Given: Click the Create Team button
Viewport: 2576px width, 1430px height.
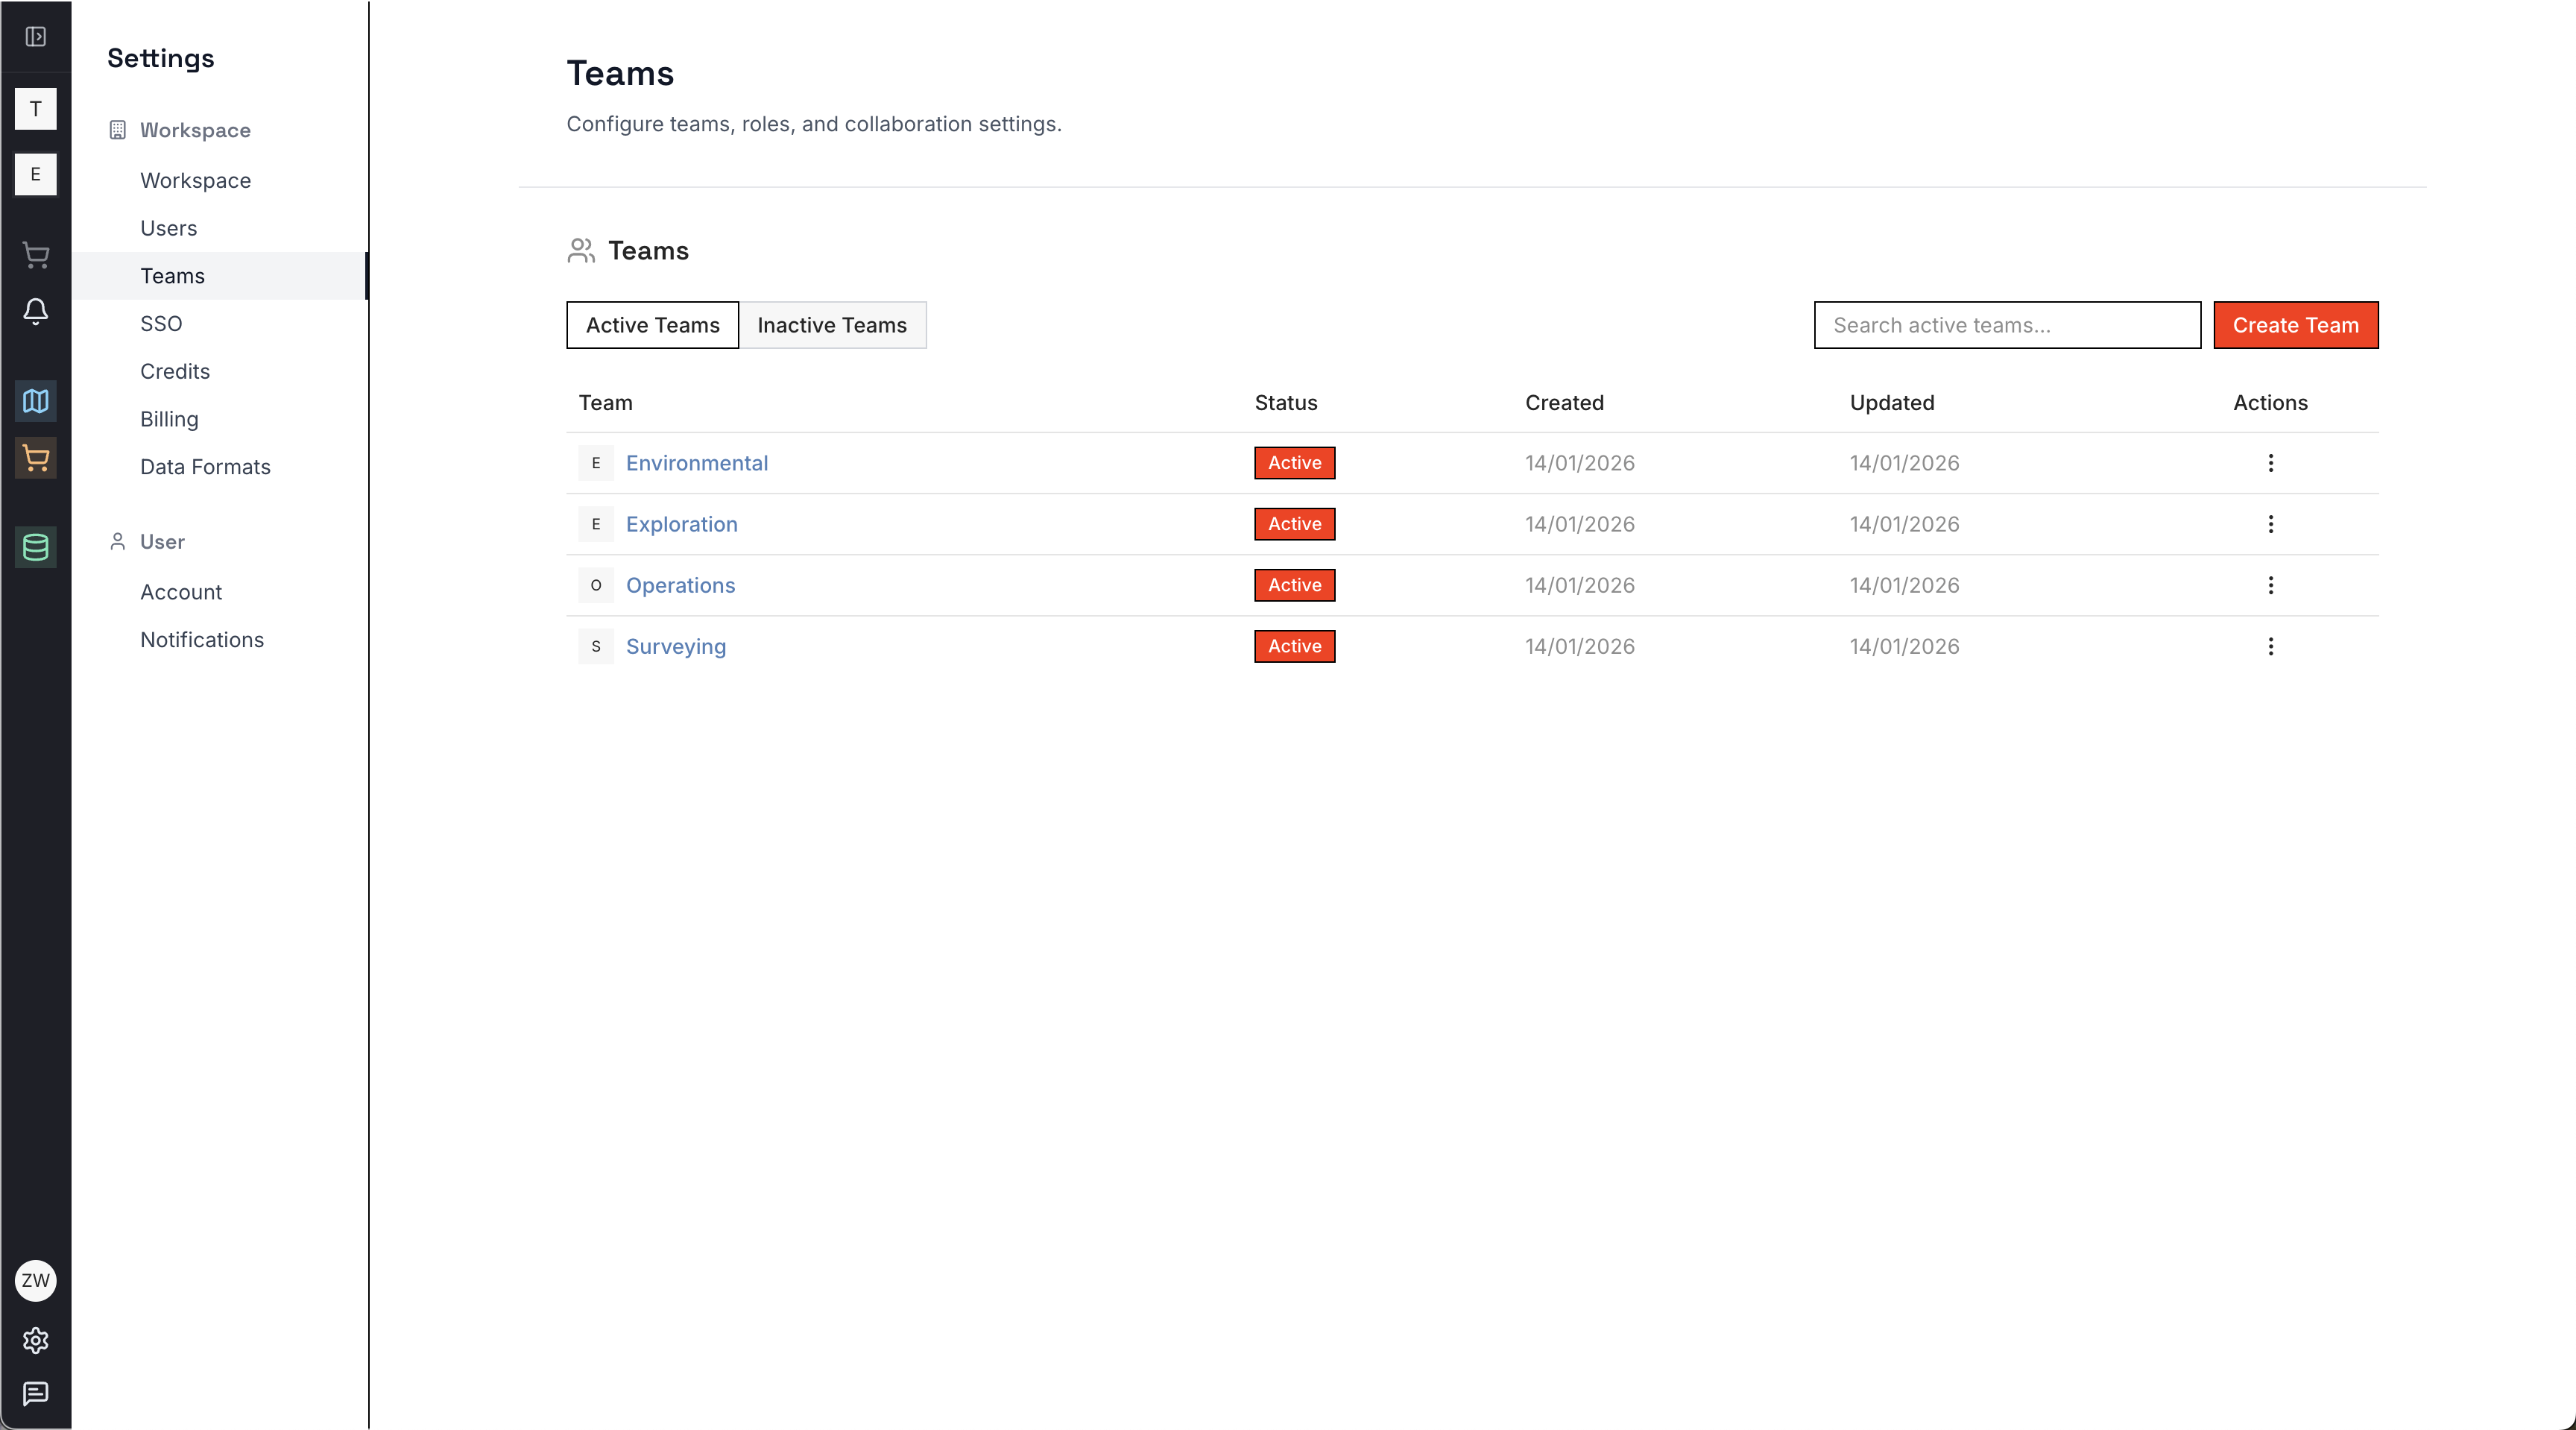Looking at the screenshot, I should pyautogui.click(x=2295, y=325).
